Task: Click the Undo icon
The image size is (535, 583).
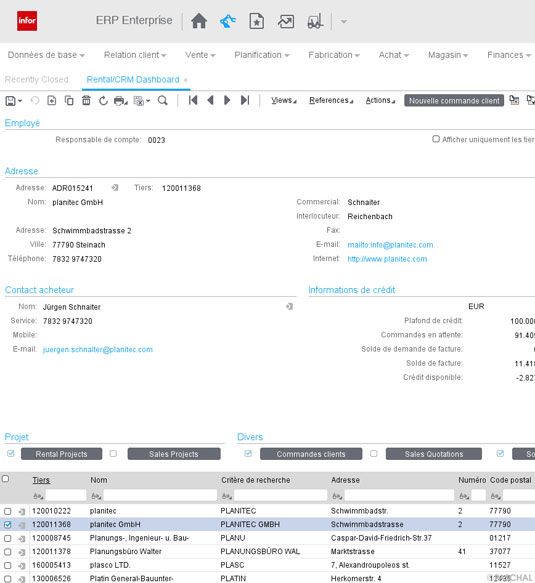Action: pyautogui.click(x=35, y=101)
